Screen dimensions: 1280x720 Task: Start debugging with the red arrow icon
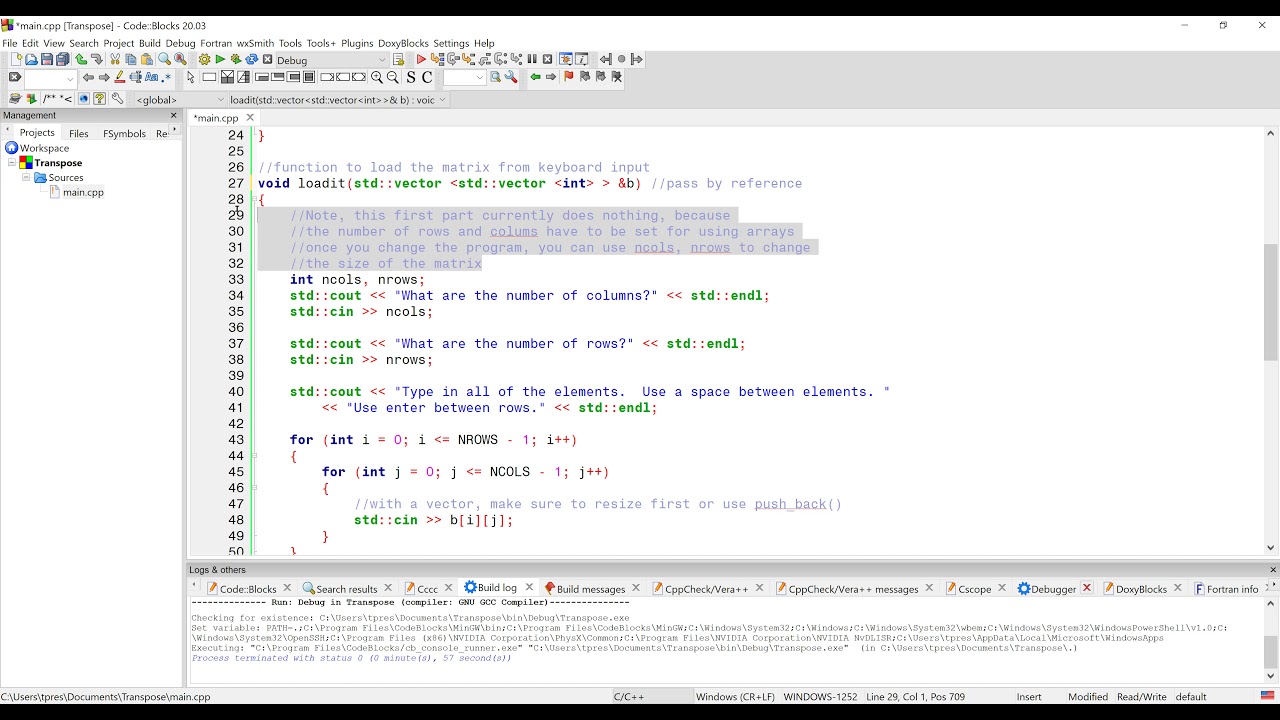coord(421,60)
